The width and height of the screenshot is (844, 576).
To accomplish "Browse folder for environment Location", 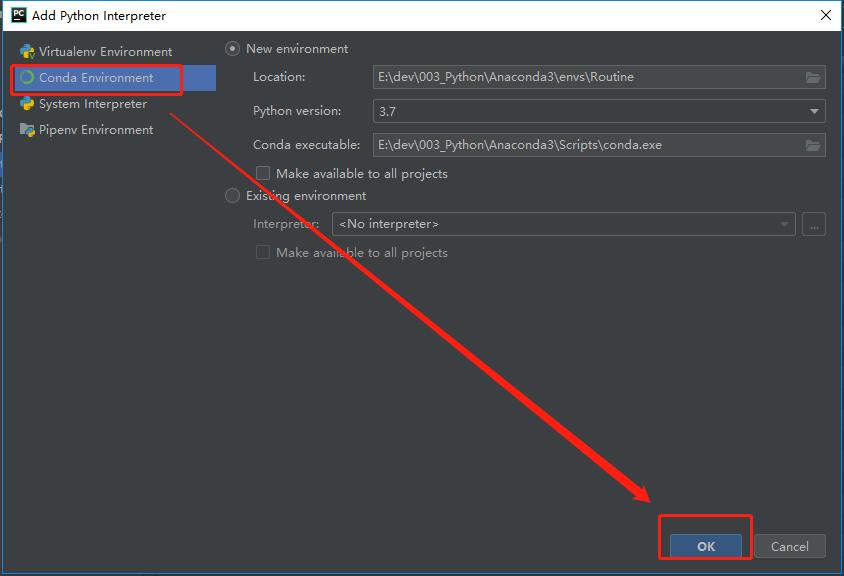I will coord(813,77).
